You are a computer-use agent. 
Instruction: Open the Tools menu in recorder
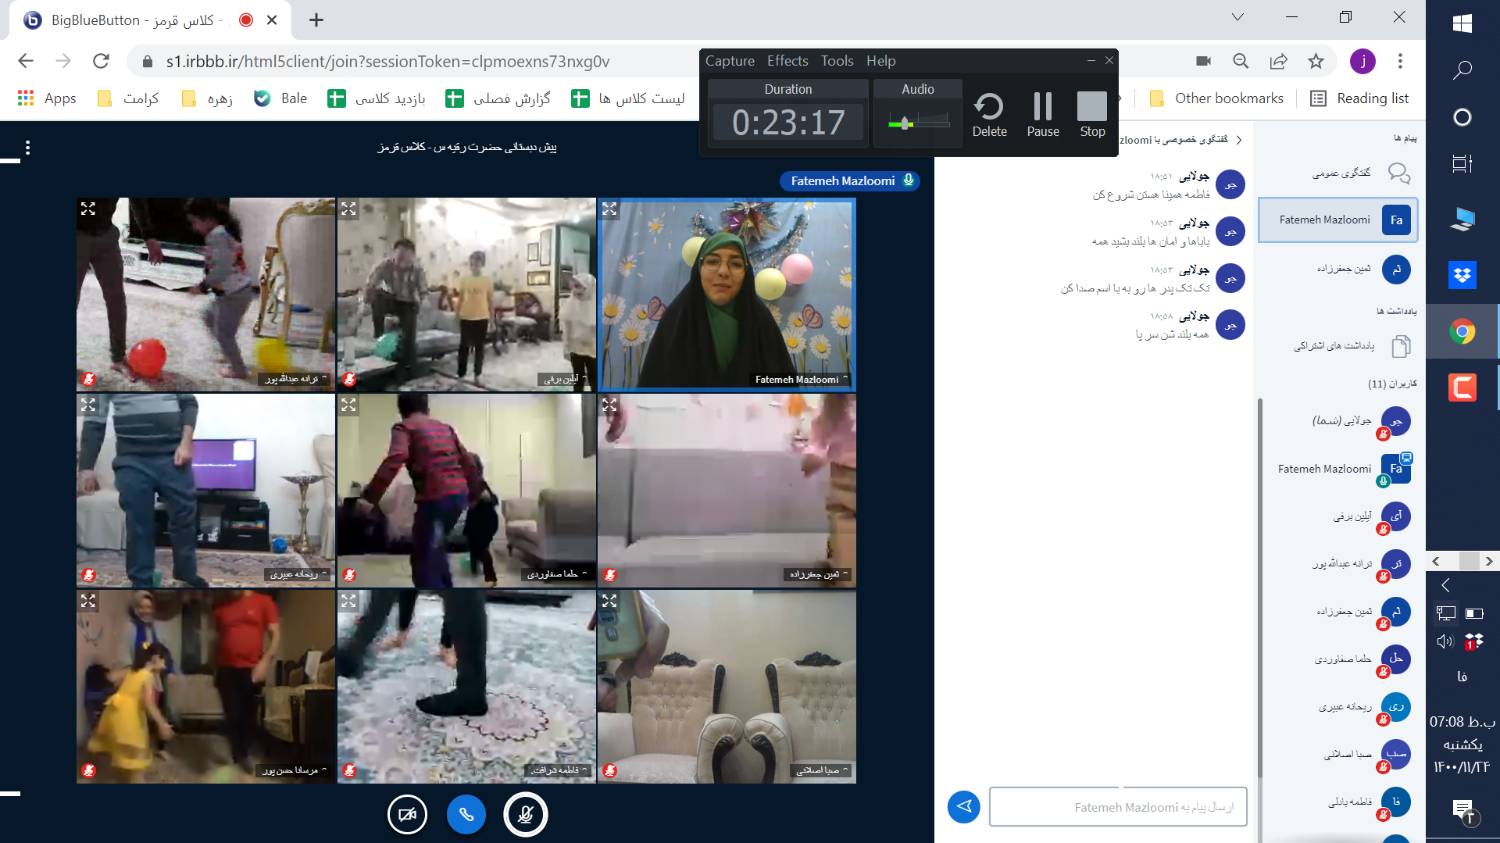pos(837,61)
